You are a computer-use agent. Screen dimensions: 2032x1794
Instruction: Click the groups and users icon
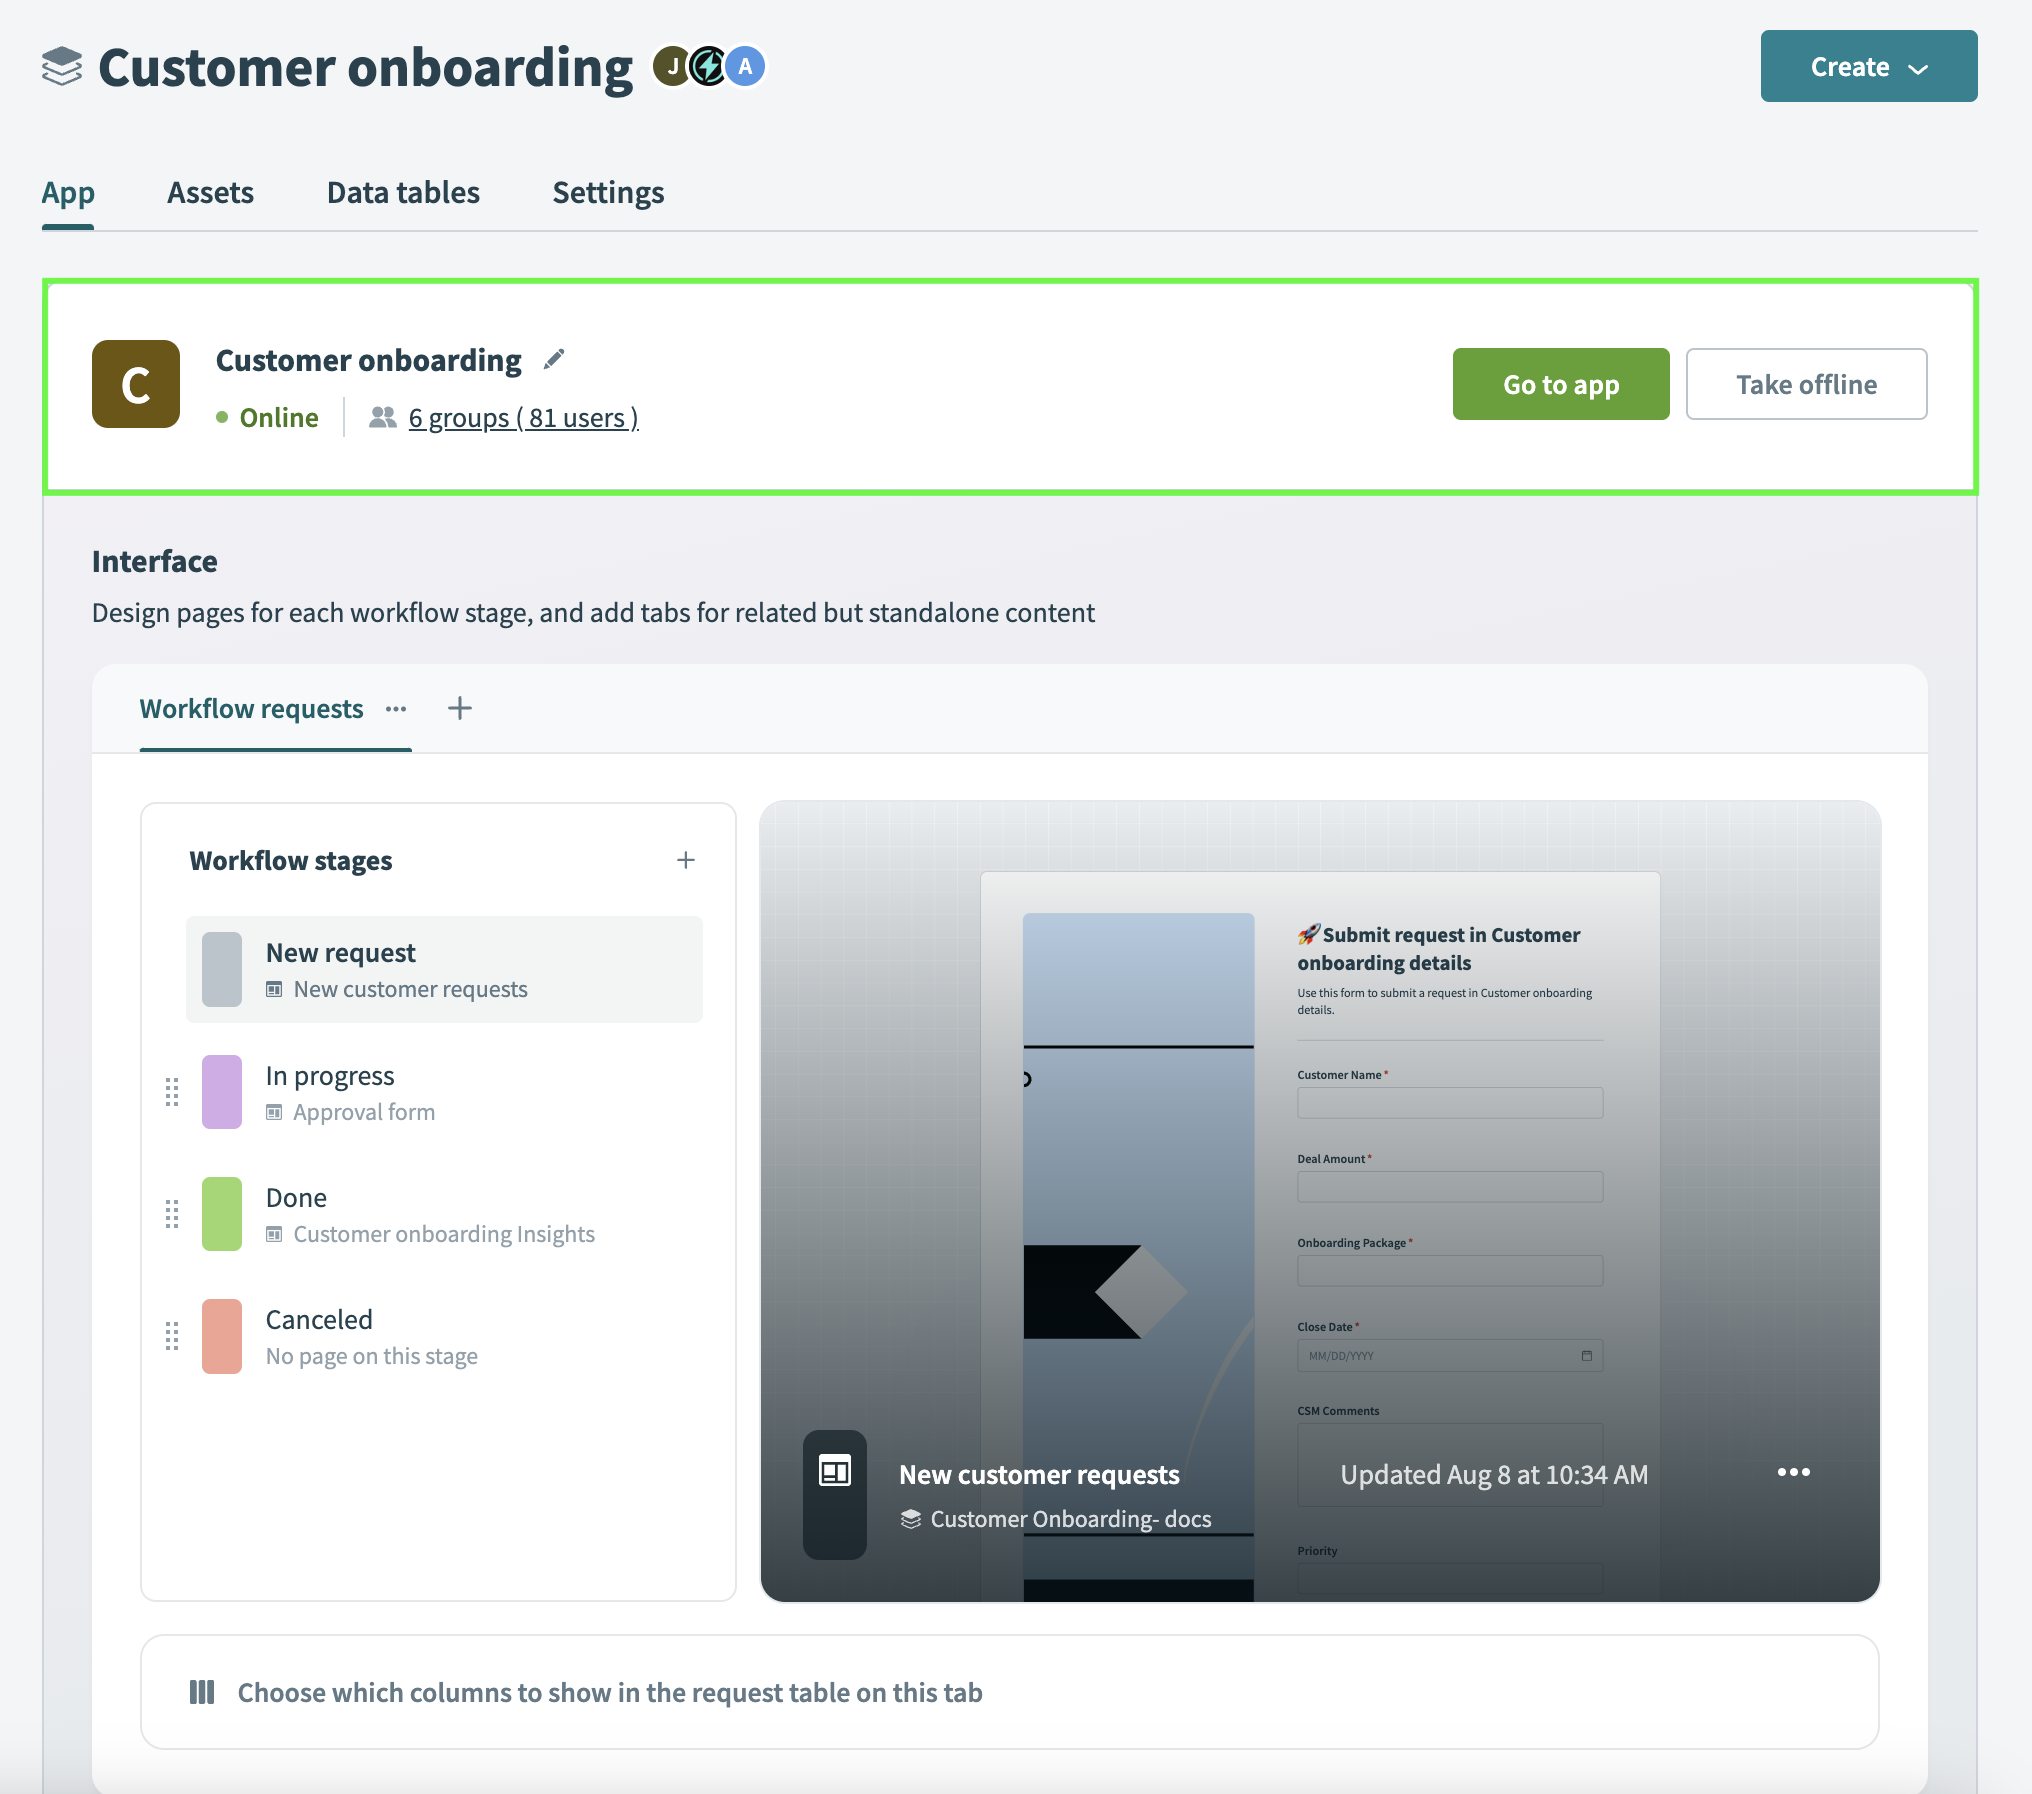click(x=381, y=416)
